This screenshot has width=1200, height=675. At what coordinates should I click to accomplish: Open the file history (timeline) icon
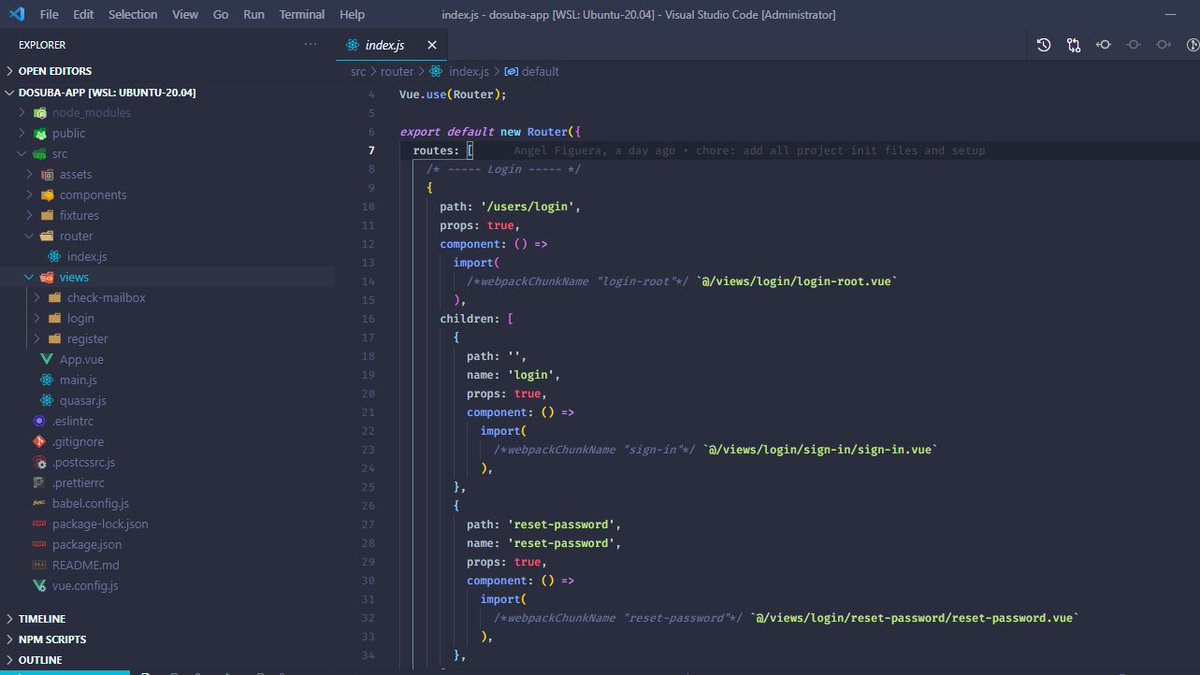1043,45
